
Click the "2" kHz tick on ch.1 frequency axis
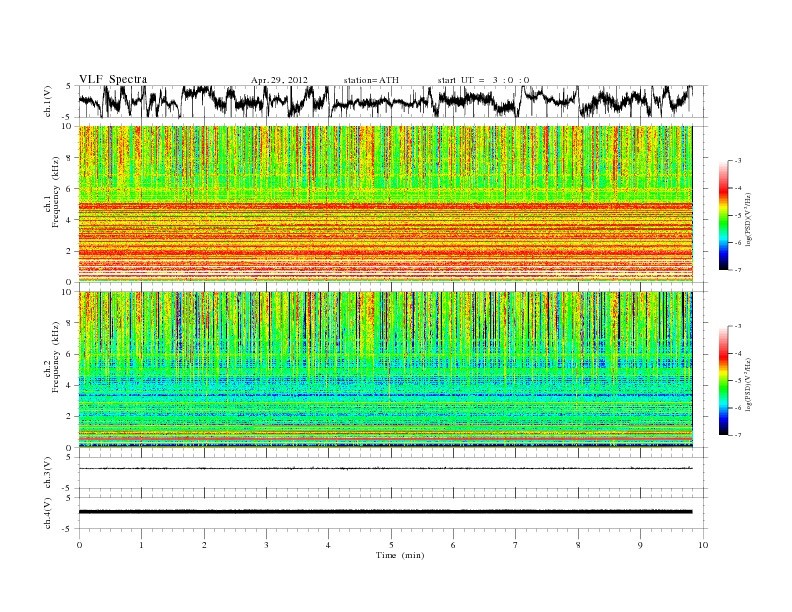coord(69,251)
